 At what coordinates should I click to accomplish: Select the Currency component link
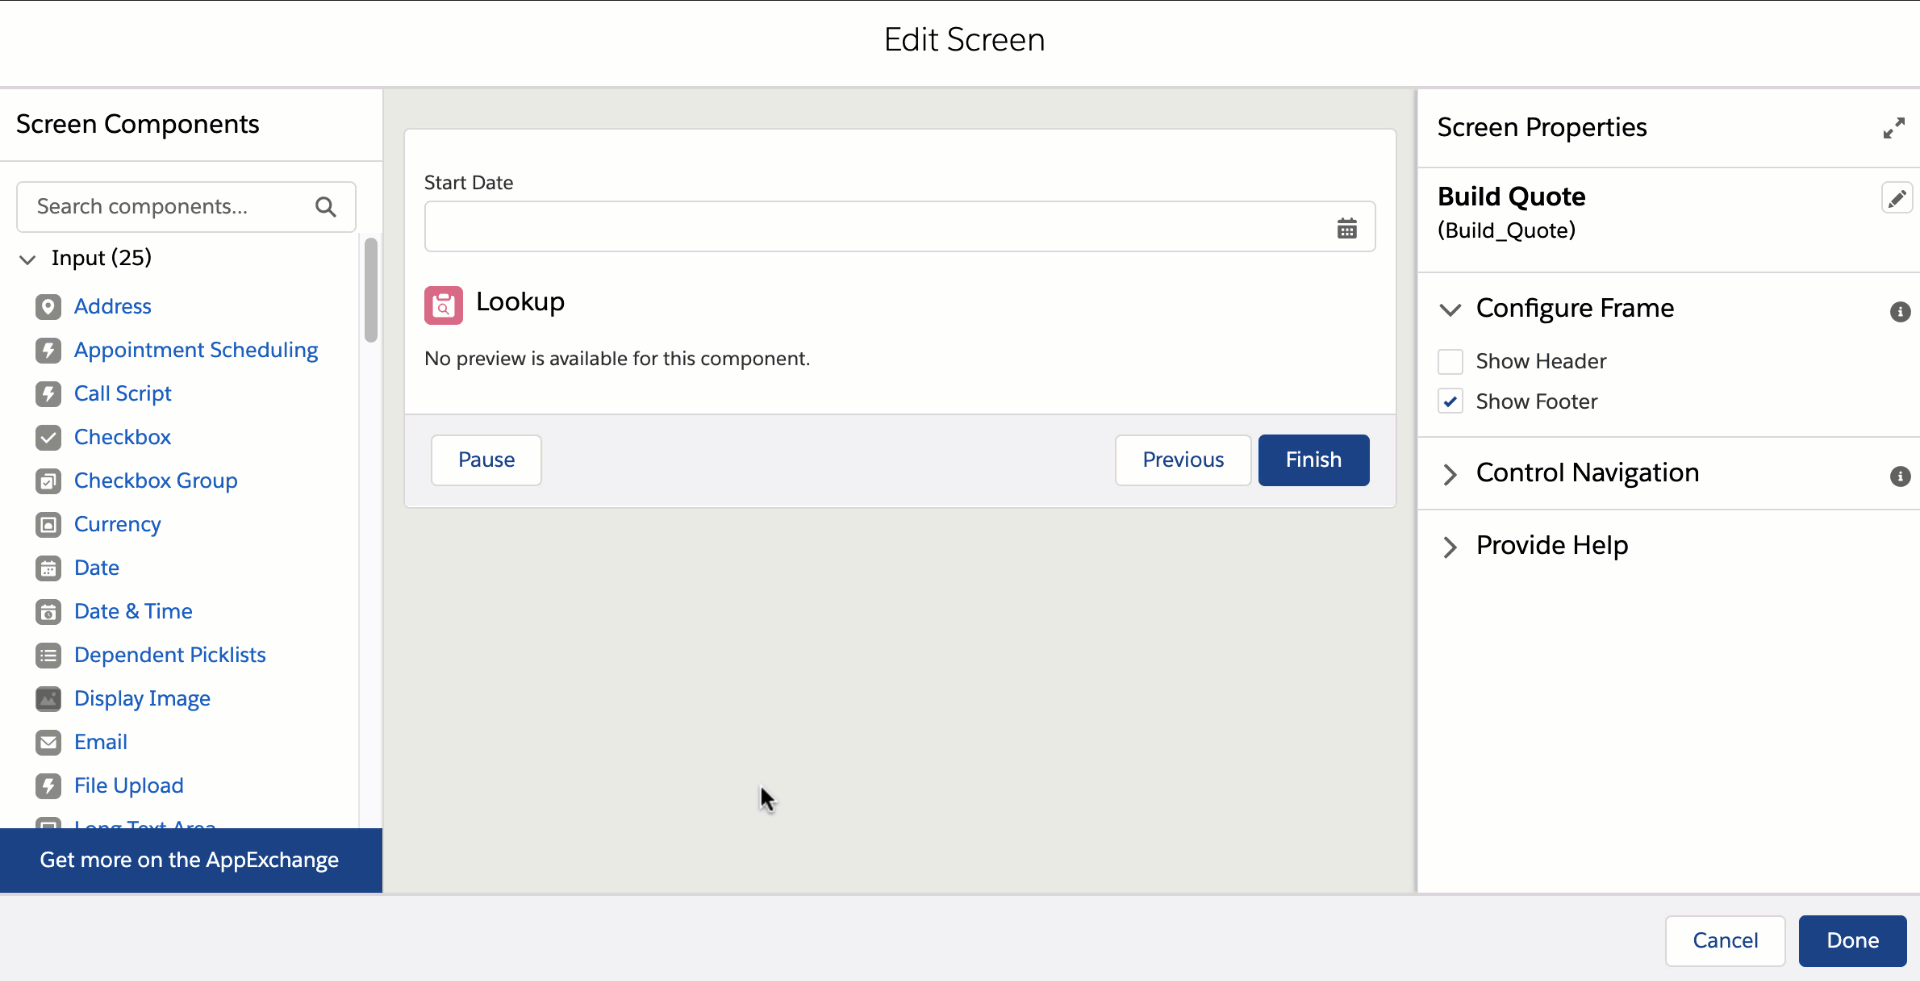tap(117, 524)
